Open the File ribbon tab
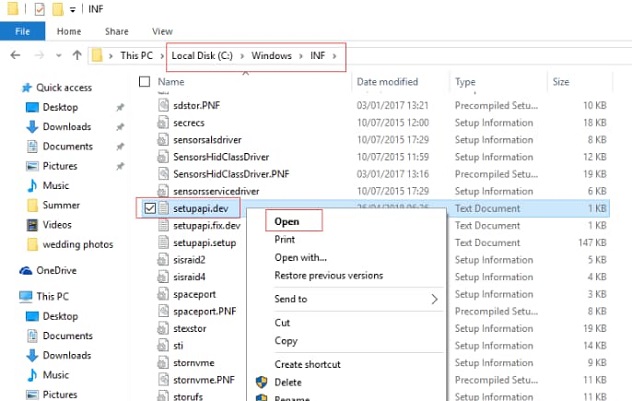The width and height of the screenshot is (632, 401). click(x=23, y=31)
